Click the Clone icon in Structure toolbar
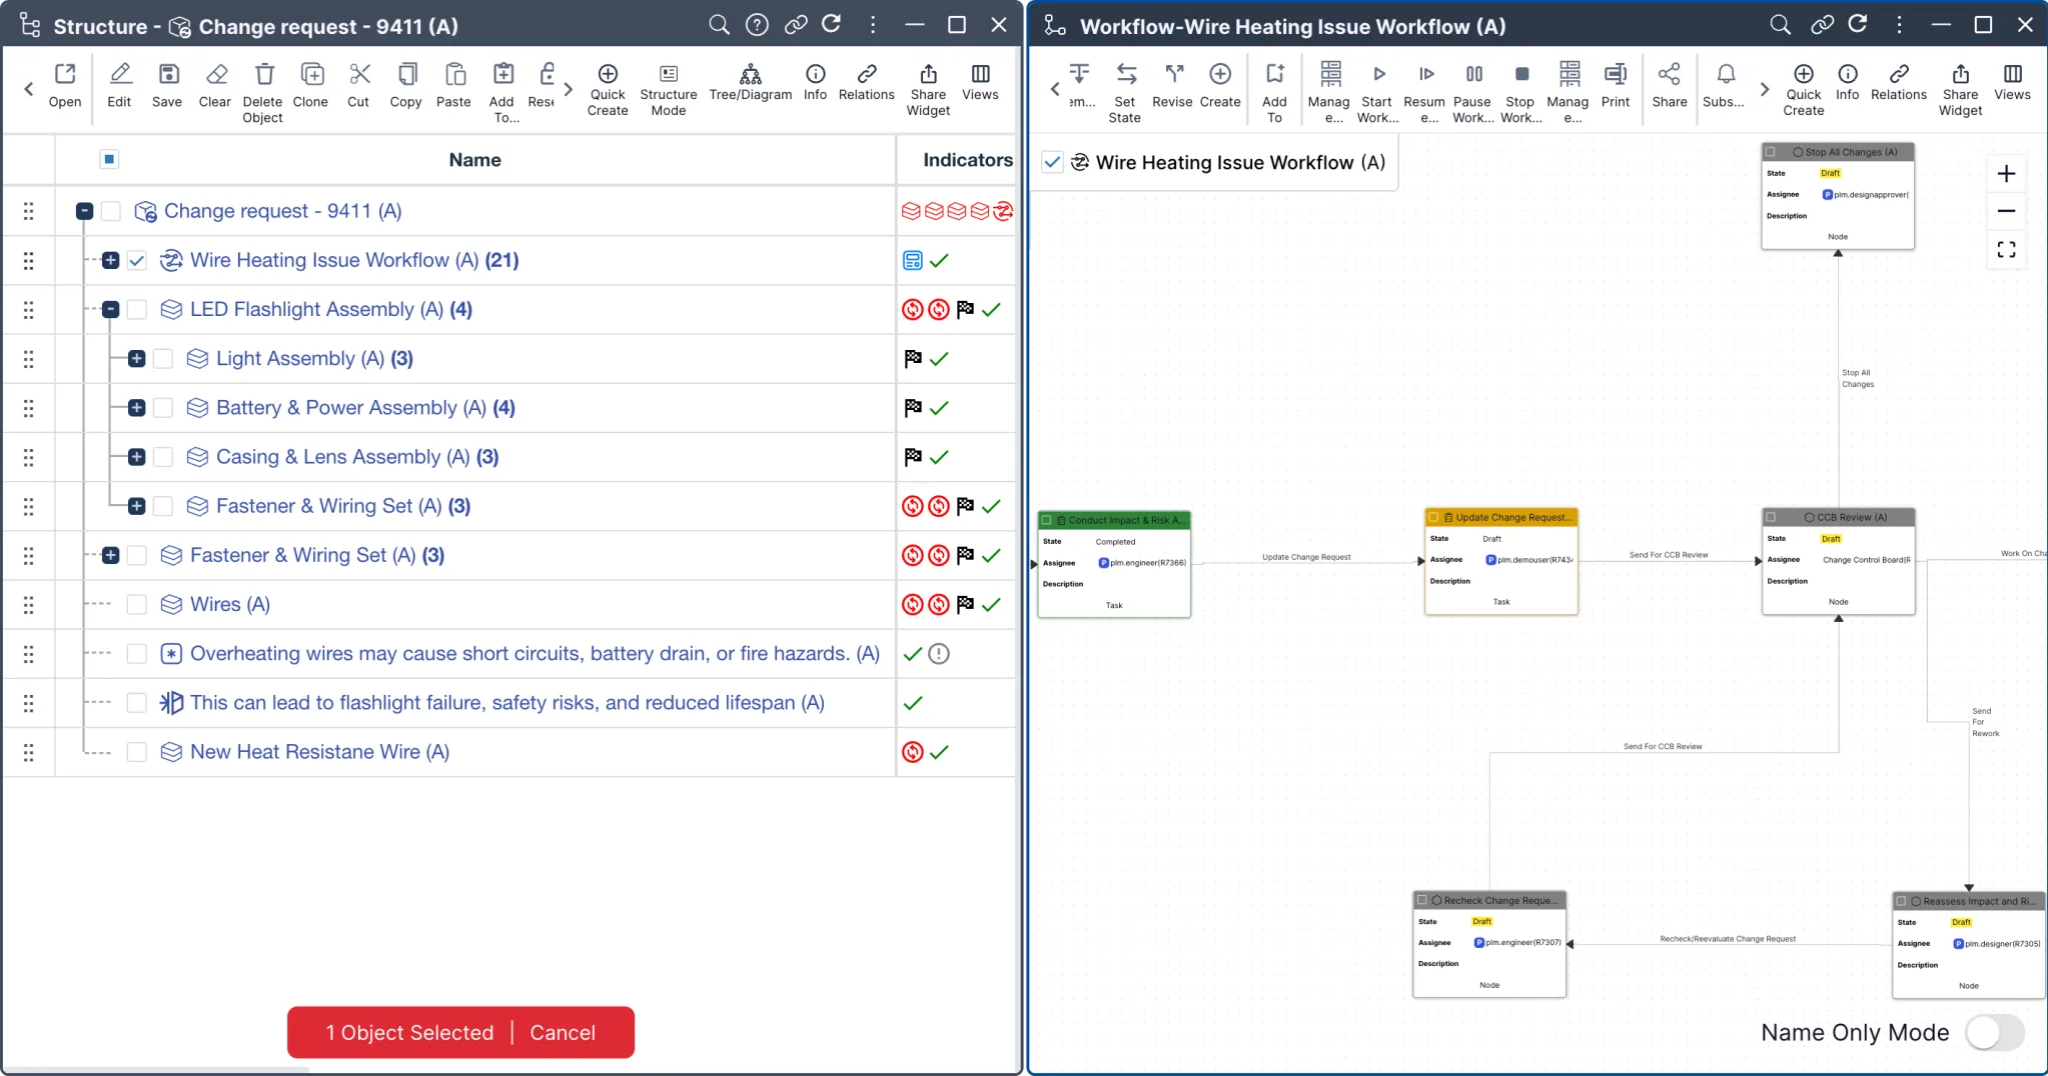Image resolution: width=2048 pixels, height=1076 pixels. pos(311,75)
